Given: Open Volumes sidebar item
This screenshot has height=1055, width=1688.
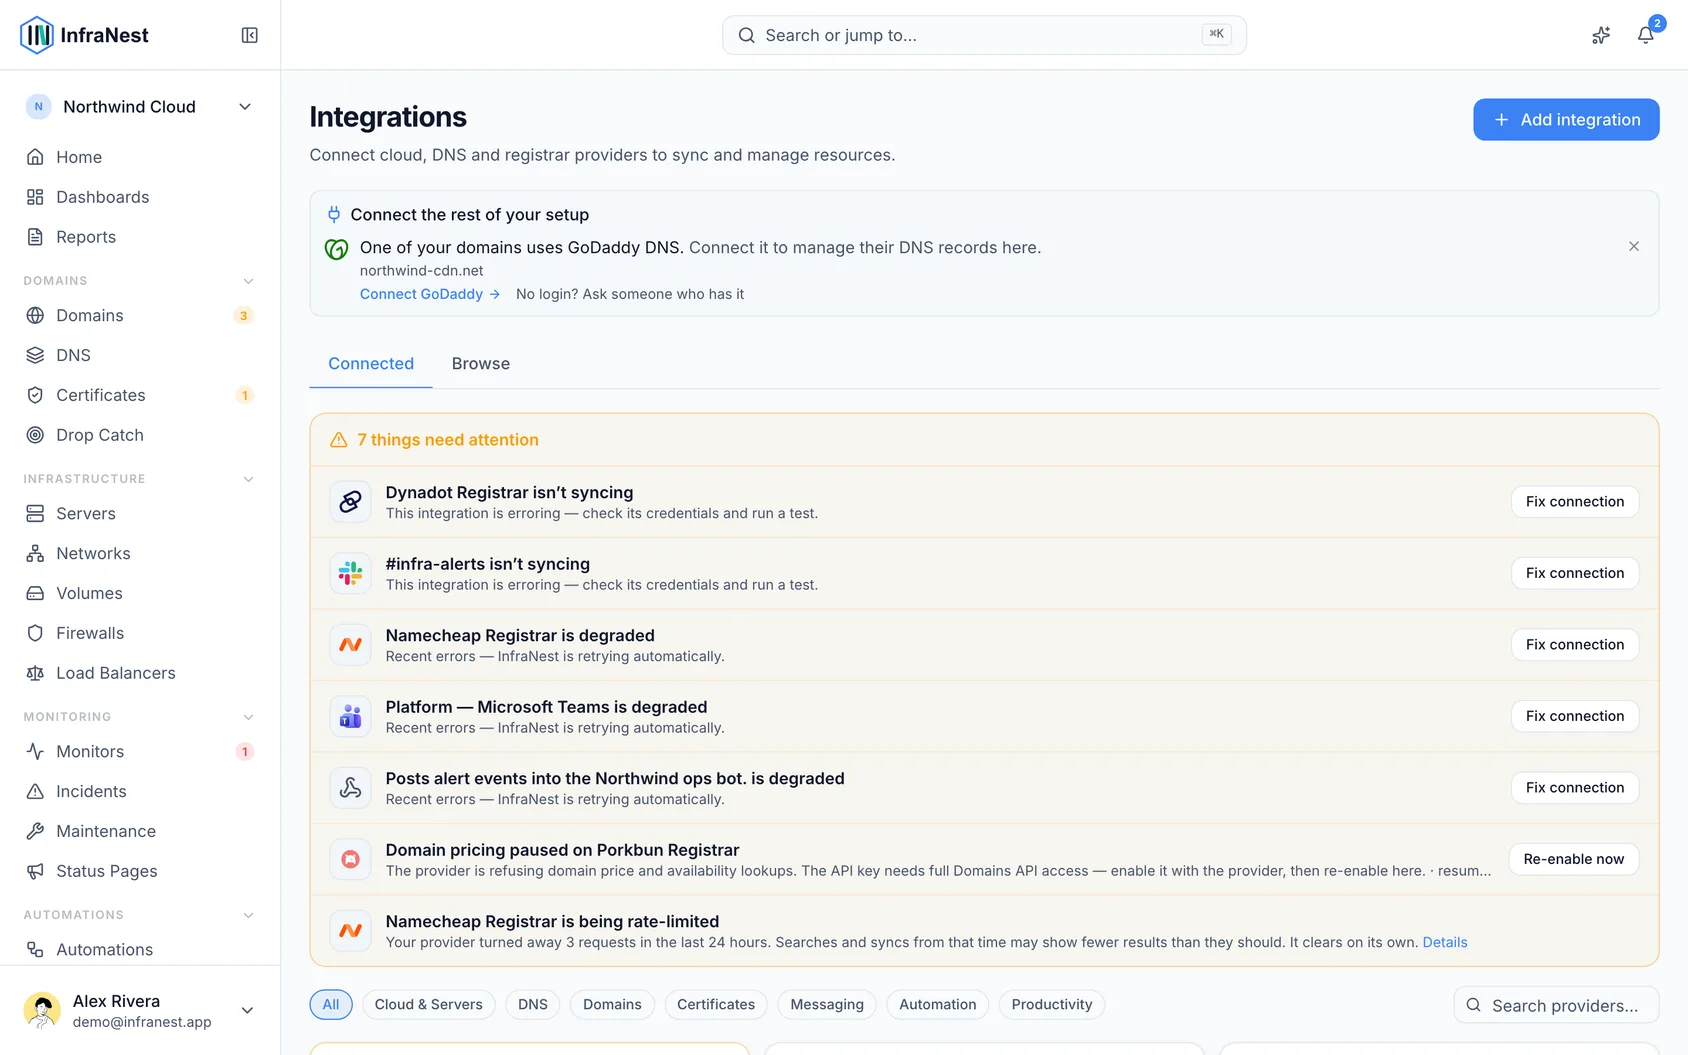Looking at the screenshot, I should coord(140,593).
